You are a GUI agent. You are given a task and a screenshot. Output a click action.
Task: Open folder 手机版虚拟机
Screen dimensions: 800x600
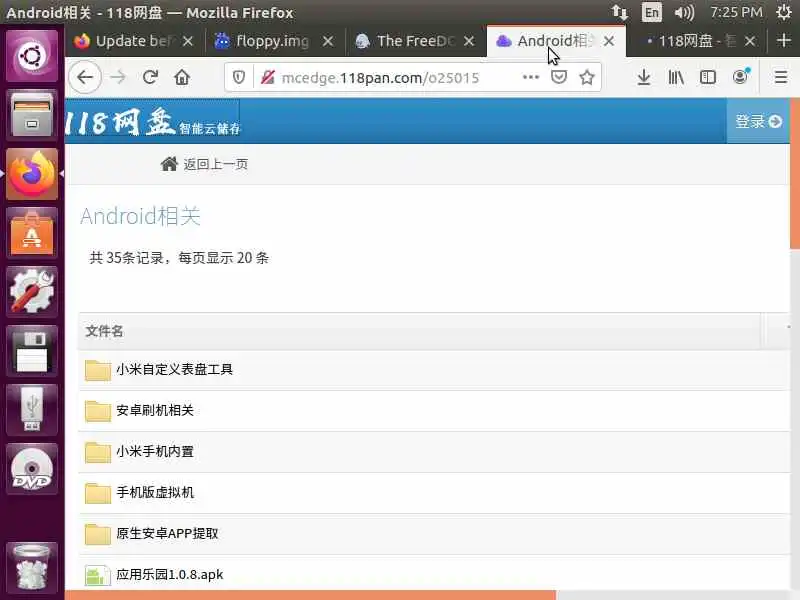[155, 492]
